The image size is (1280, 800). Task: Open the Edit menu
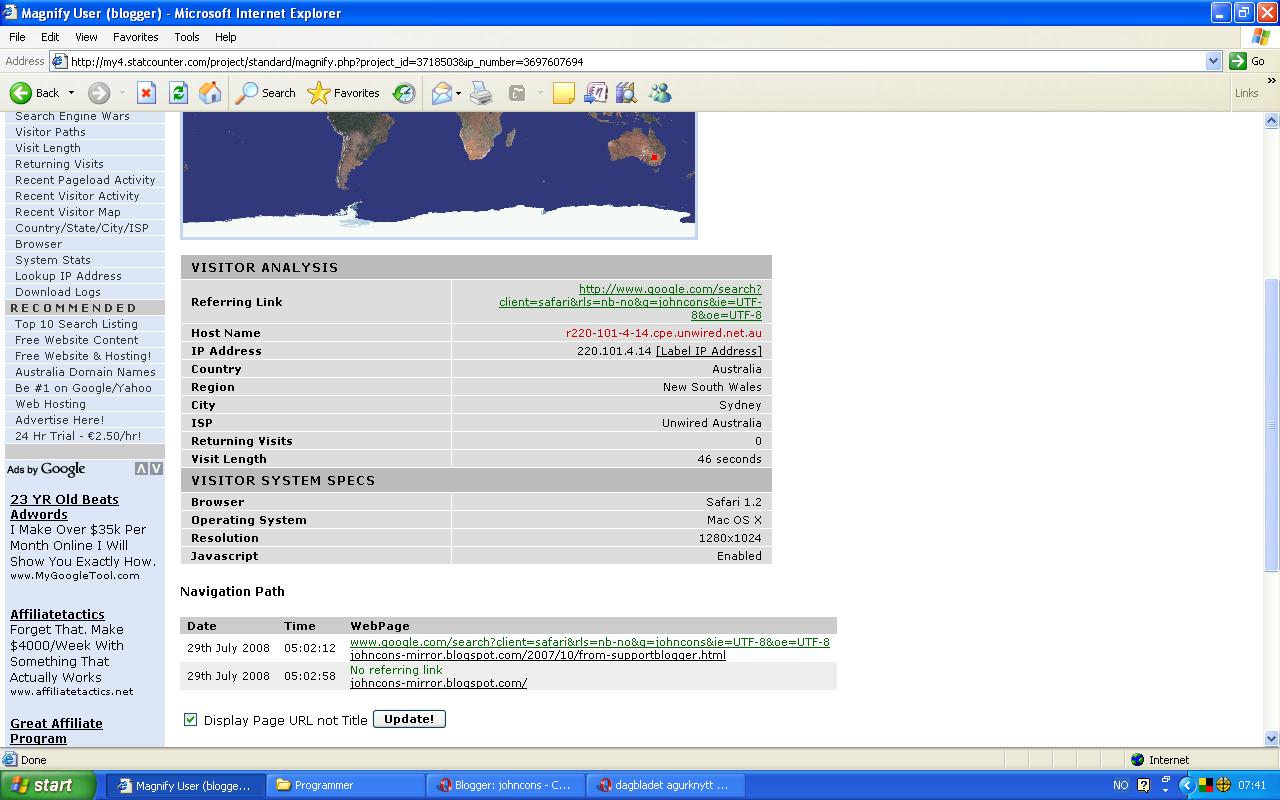click(x=50, y=37)
